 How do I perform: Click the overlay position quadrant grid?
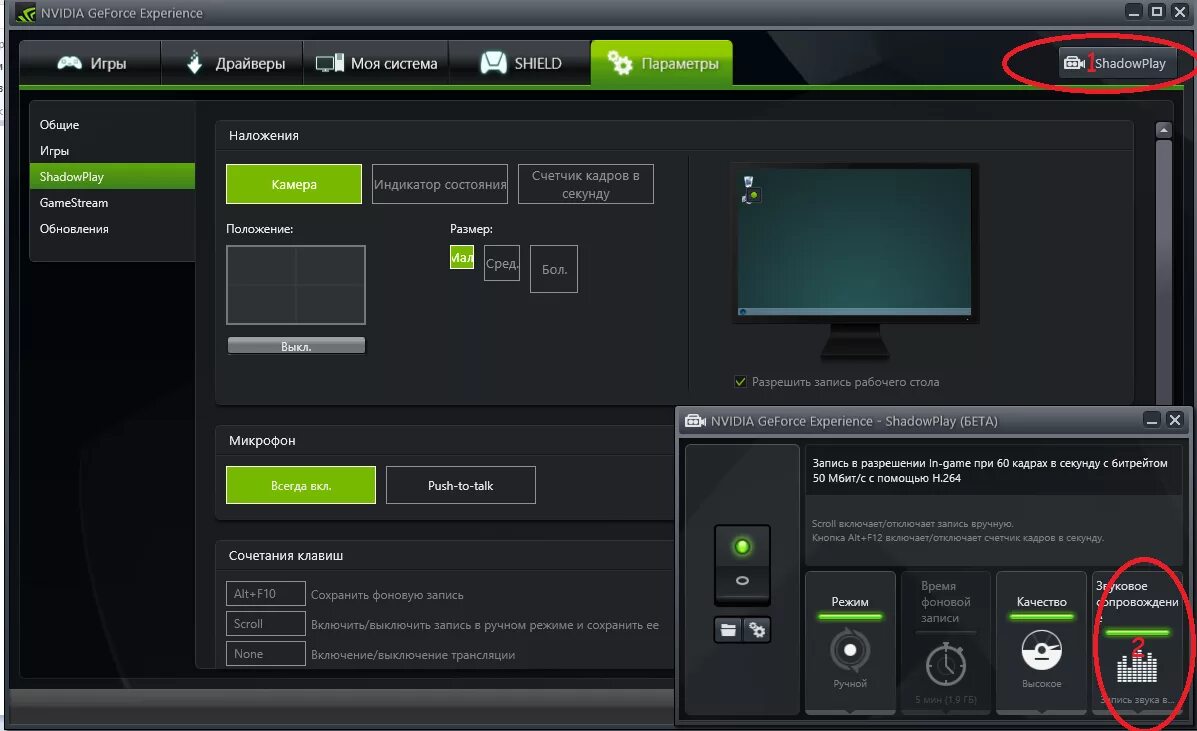click(x=296, y=285)
